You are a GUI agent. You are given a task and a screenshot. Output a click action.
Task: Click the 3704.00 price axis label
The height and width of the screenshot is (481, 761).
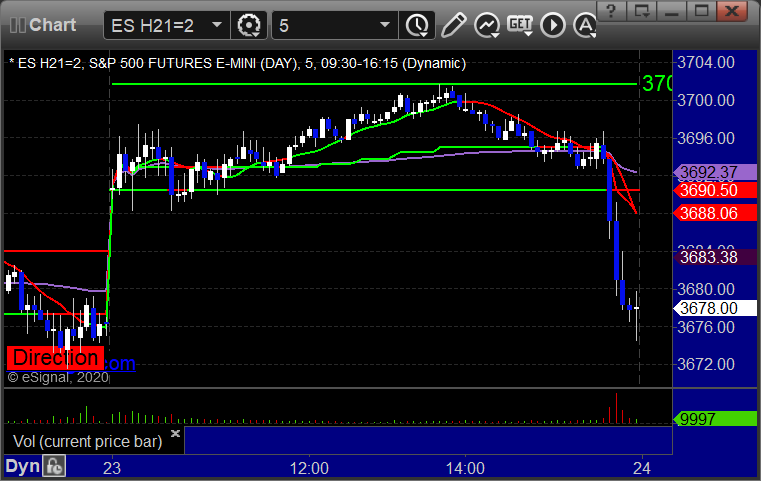click(x=706, y=62)
